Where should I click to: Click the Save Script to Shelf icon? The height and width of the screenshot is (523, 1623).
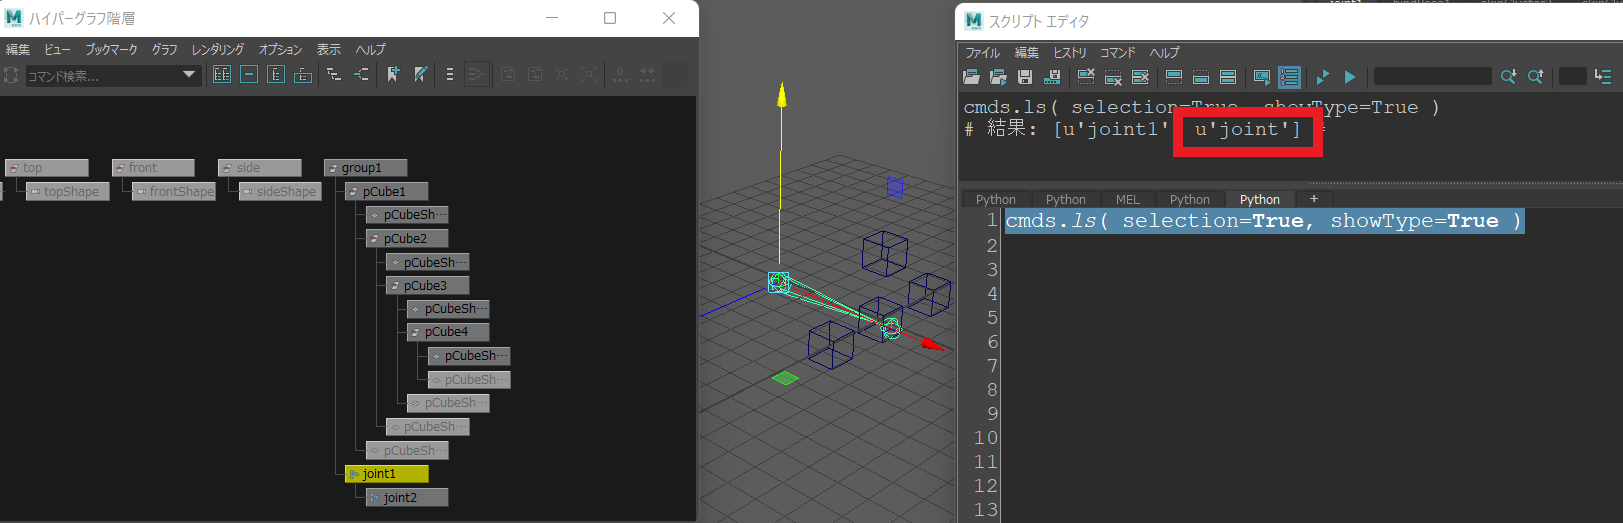pos(1052,77)
